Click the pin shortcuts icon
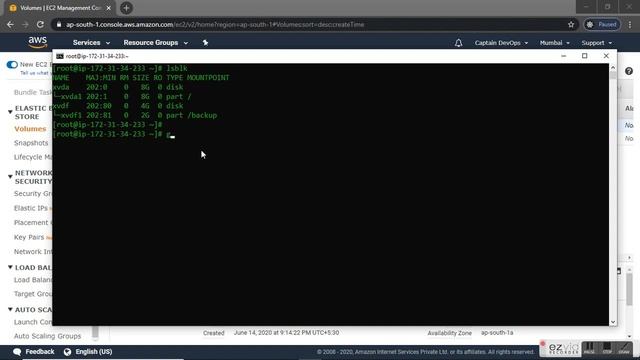Image resolution: width=640 pixels, height=360 pixels. point(205,42)
